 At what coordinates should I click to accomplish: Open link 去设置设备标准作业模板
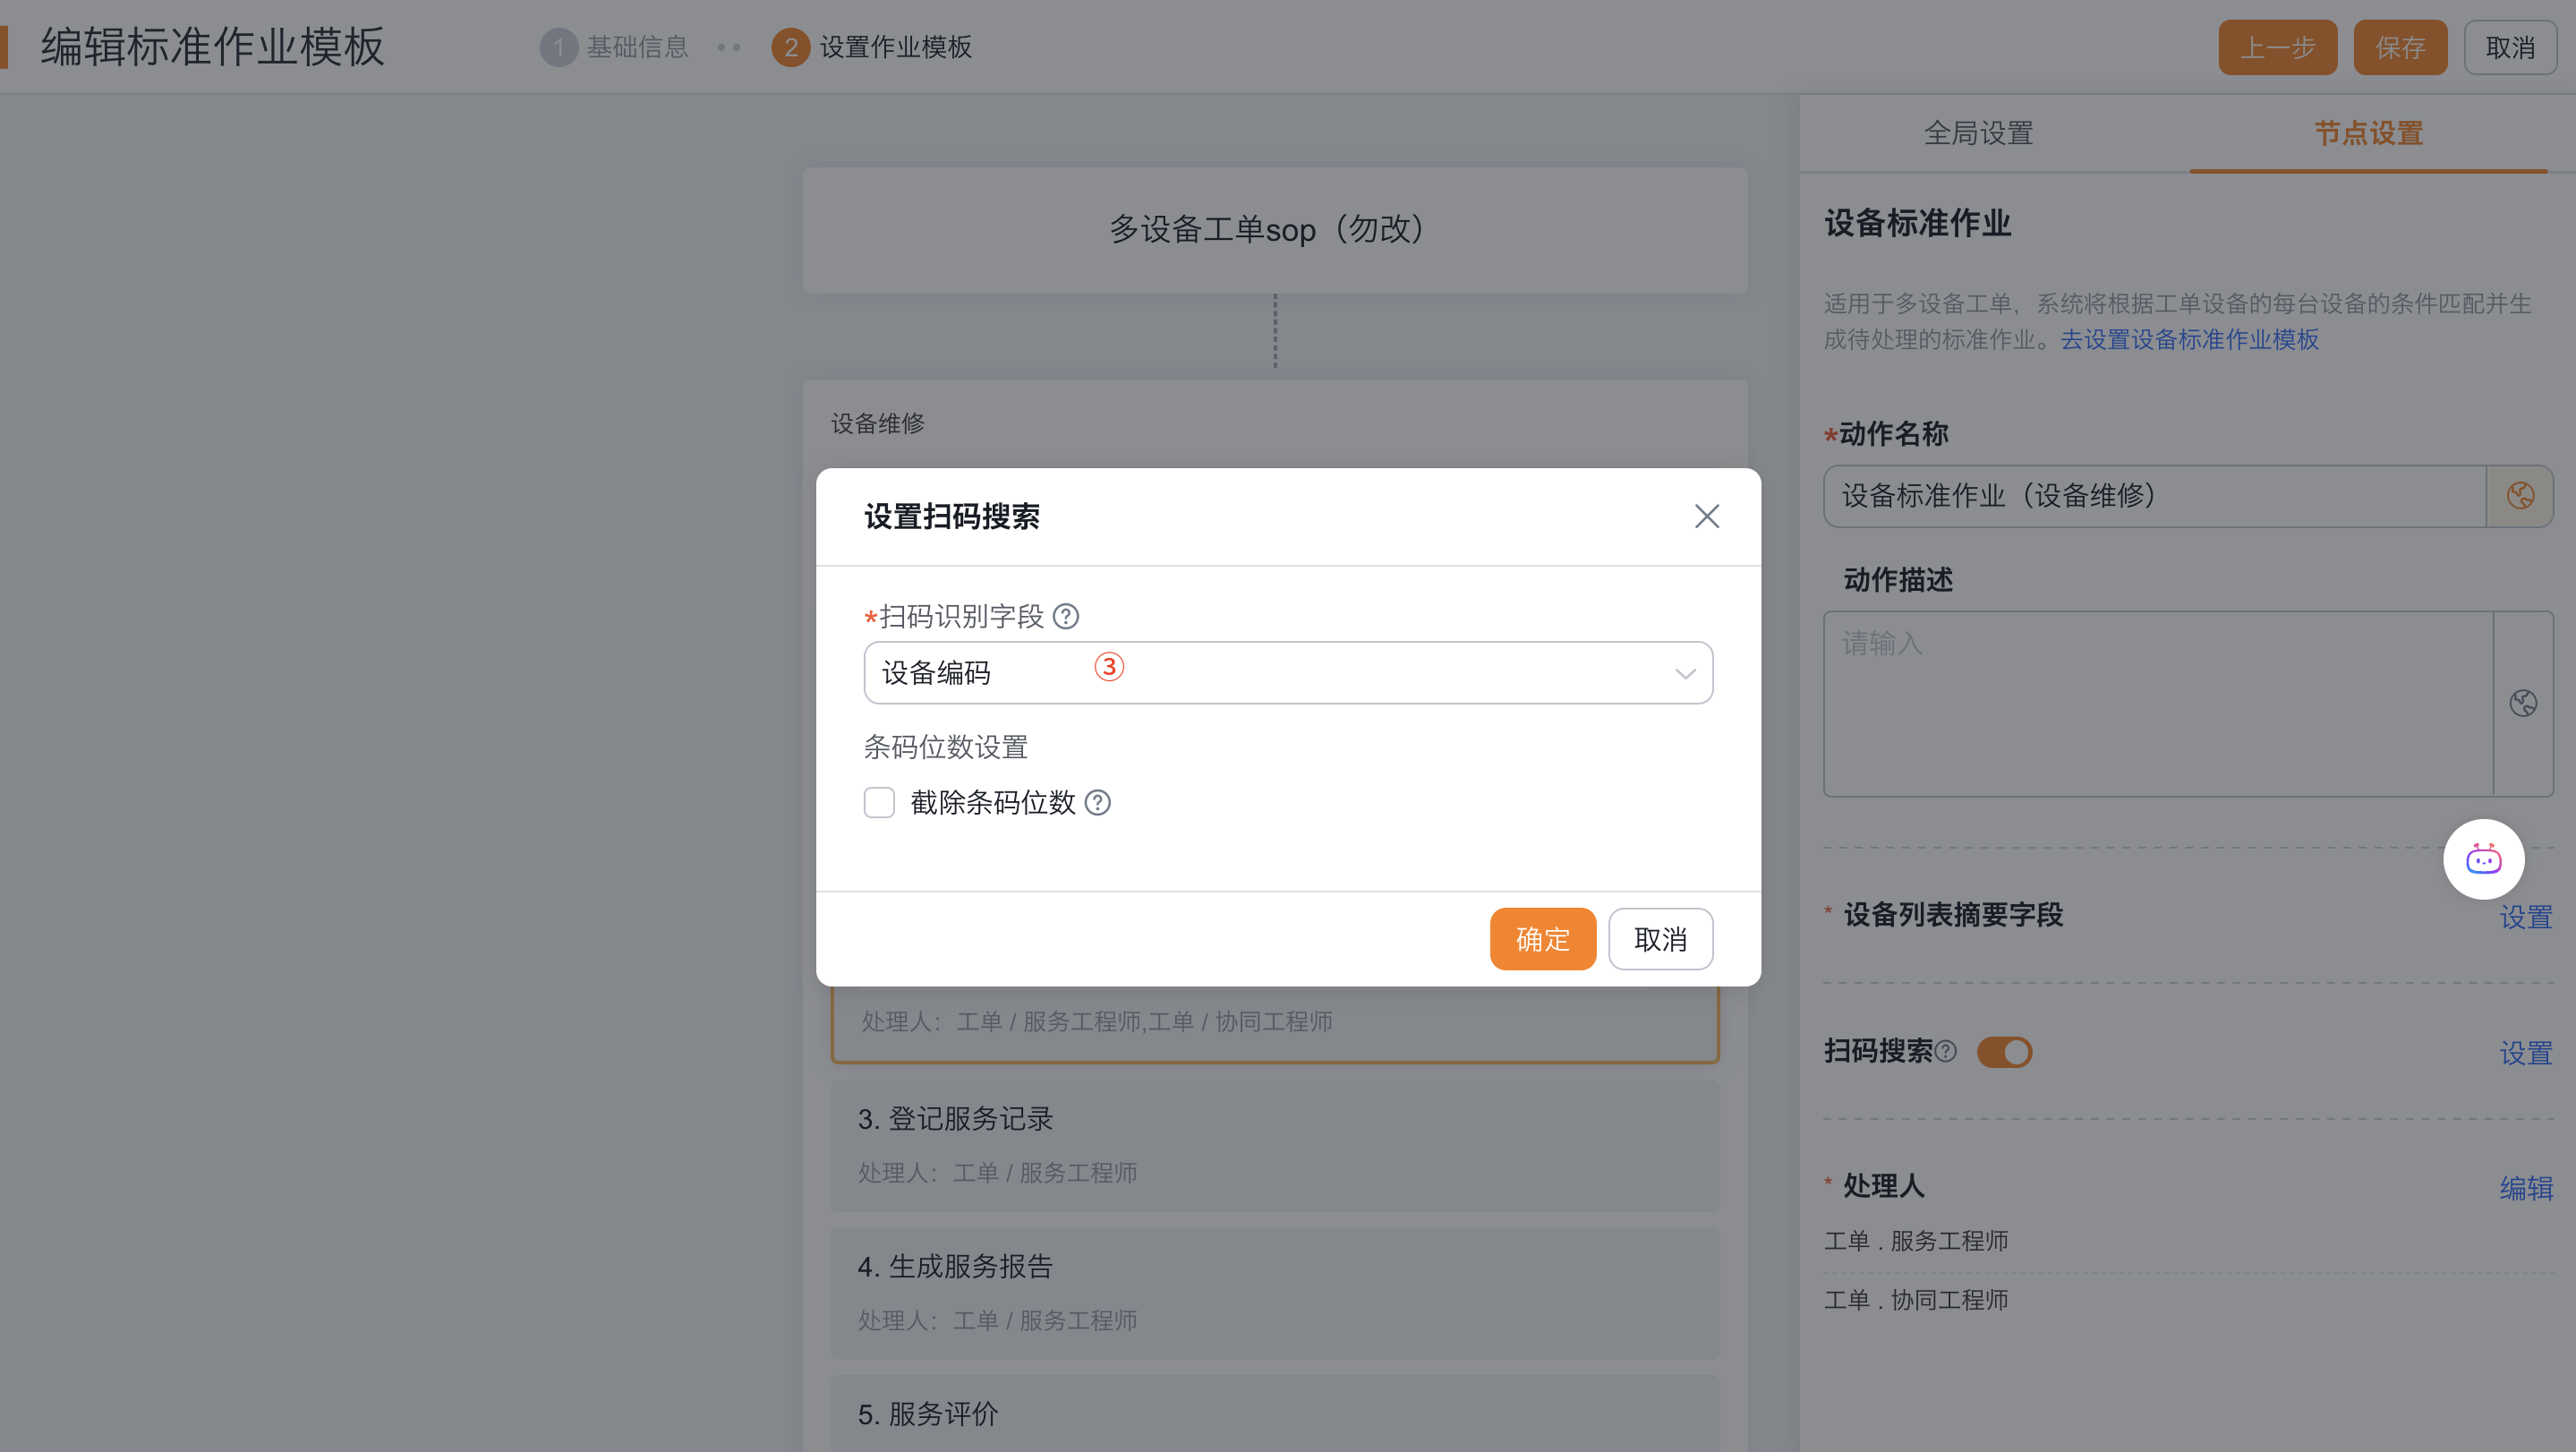coord(2189,340)
